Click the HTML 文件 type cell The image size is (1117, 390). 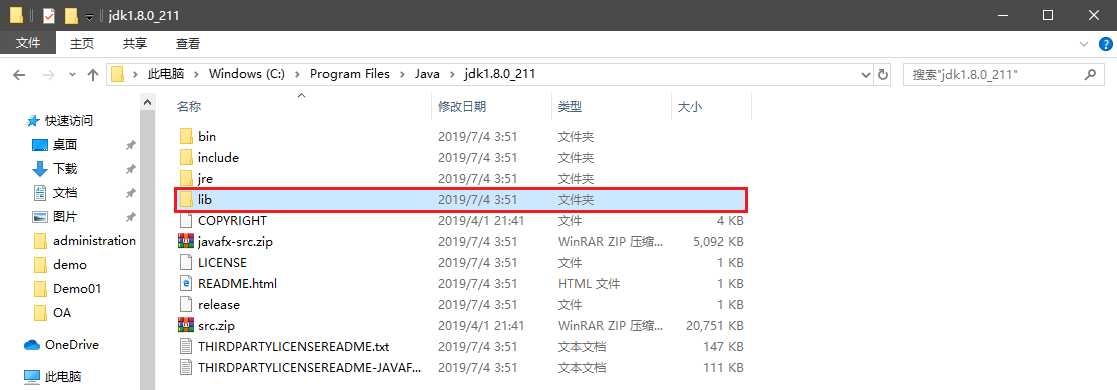coord(588,284)
